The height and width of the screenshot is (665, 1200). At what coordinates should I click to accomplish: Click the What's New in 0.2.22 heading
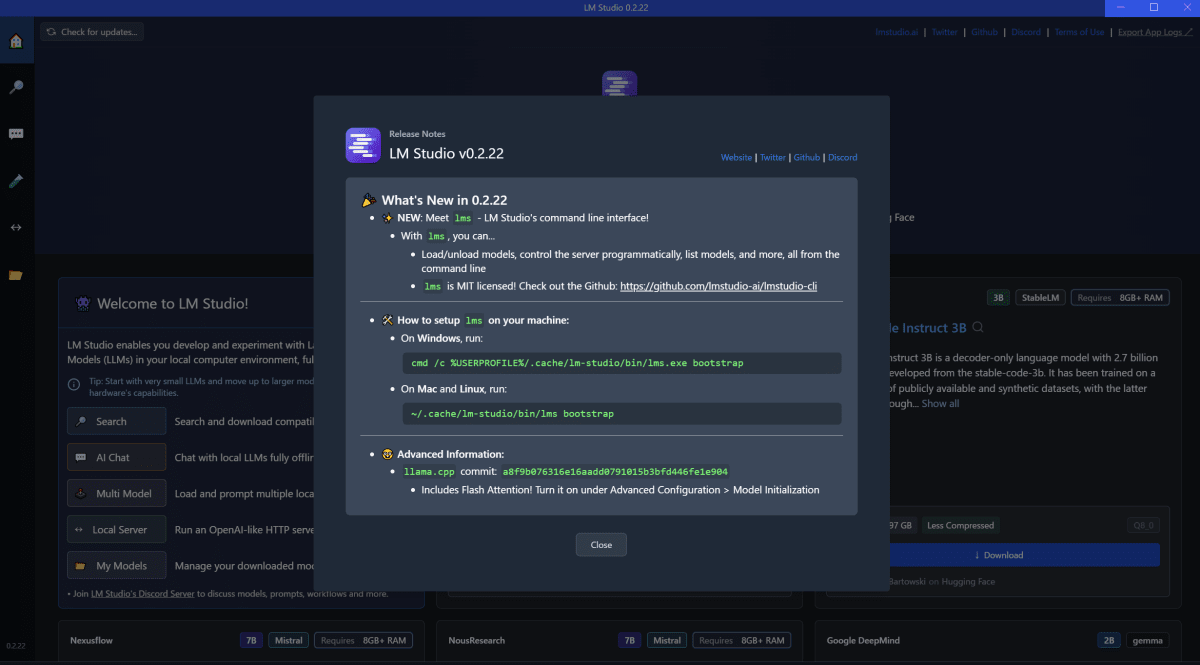pos(443,200)
